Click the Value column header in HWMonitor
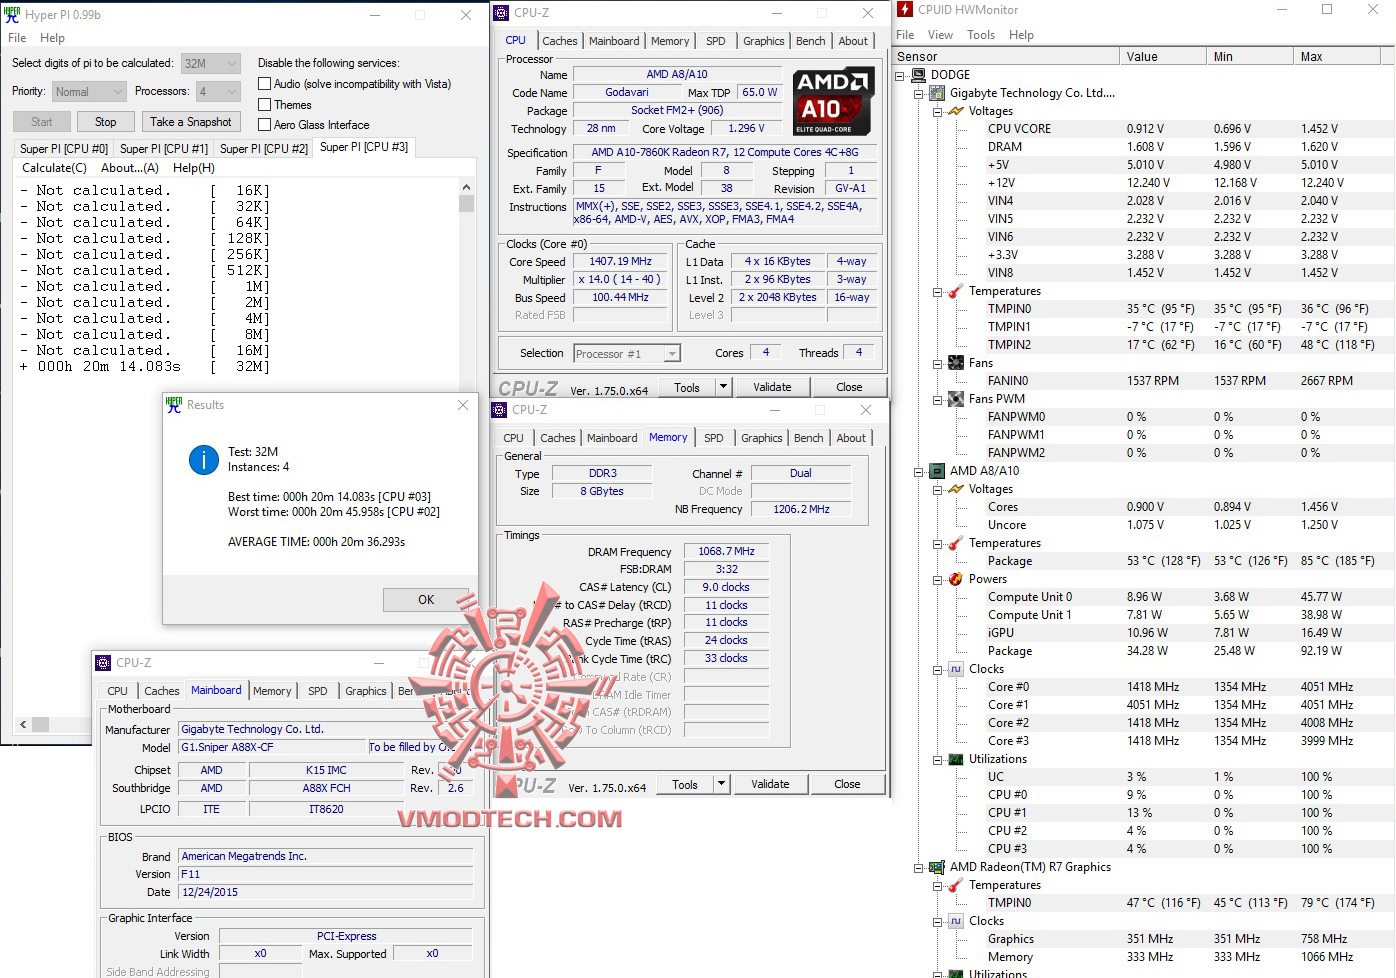Image resolution: width=1396 pixels, height=978 pixels. (1162, 57)
